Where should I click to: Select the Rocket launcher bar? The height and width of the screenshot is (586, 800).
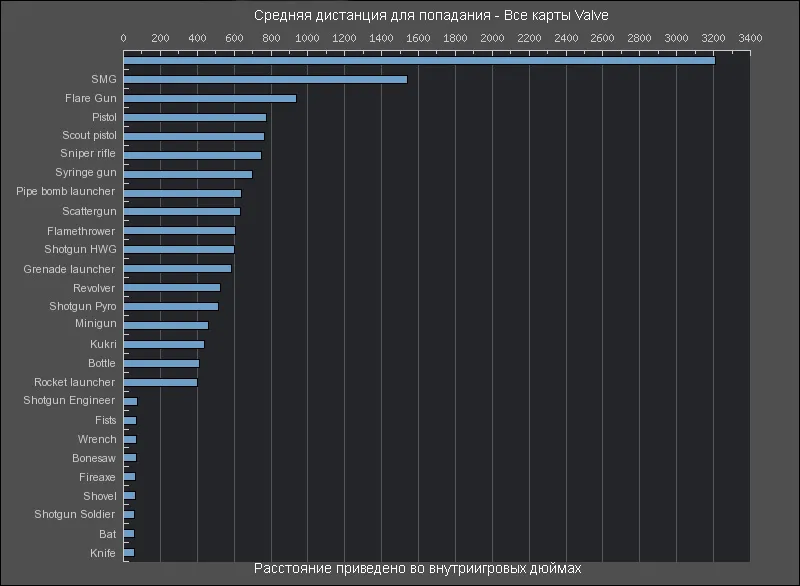tap(160, 382)
